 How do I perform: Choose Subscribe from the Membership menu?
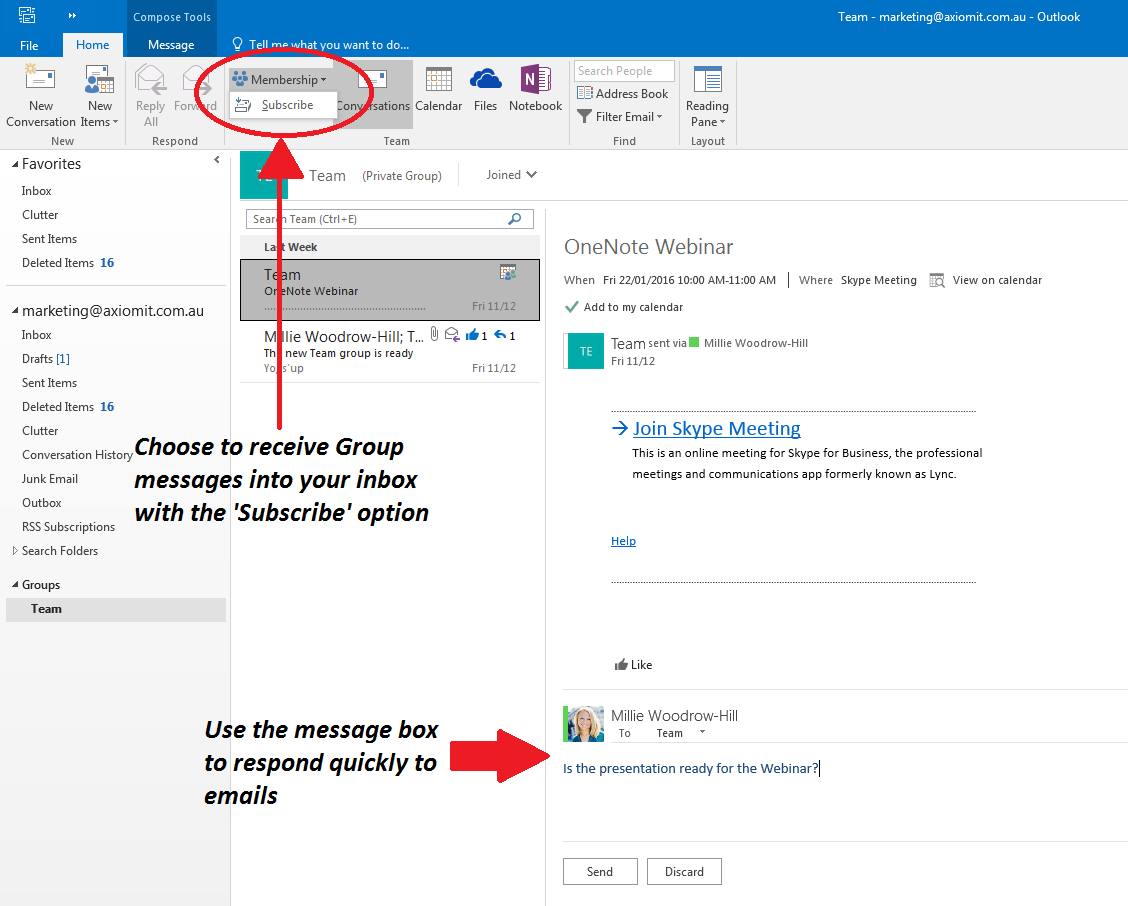click(283, 105)
